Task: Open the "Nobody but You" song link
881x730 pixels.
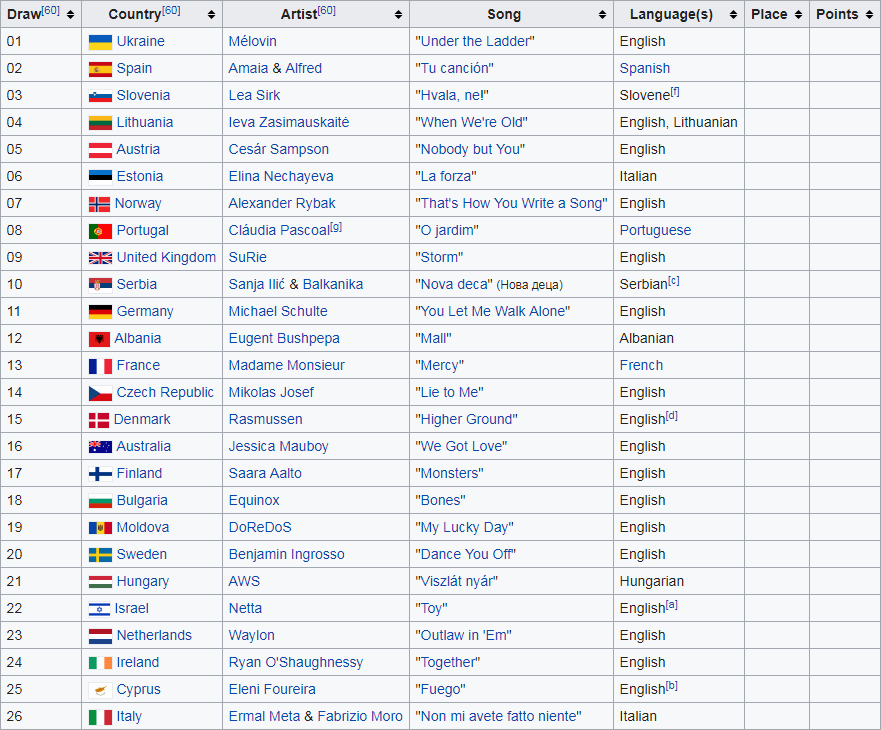Action: [470, 149]
